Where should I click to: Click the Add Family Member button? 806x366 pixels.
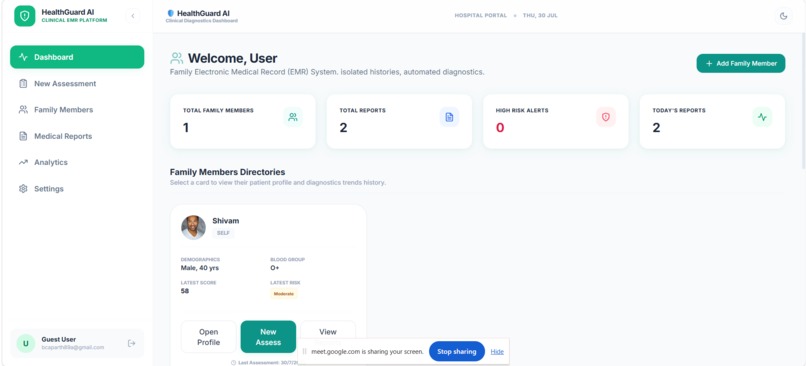(x=741, y=63)
